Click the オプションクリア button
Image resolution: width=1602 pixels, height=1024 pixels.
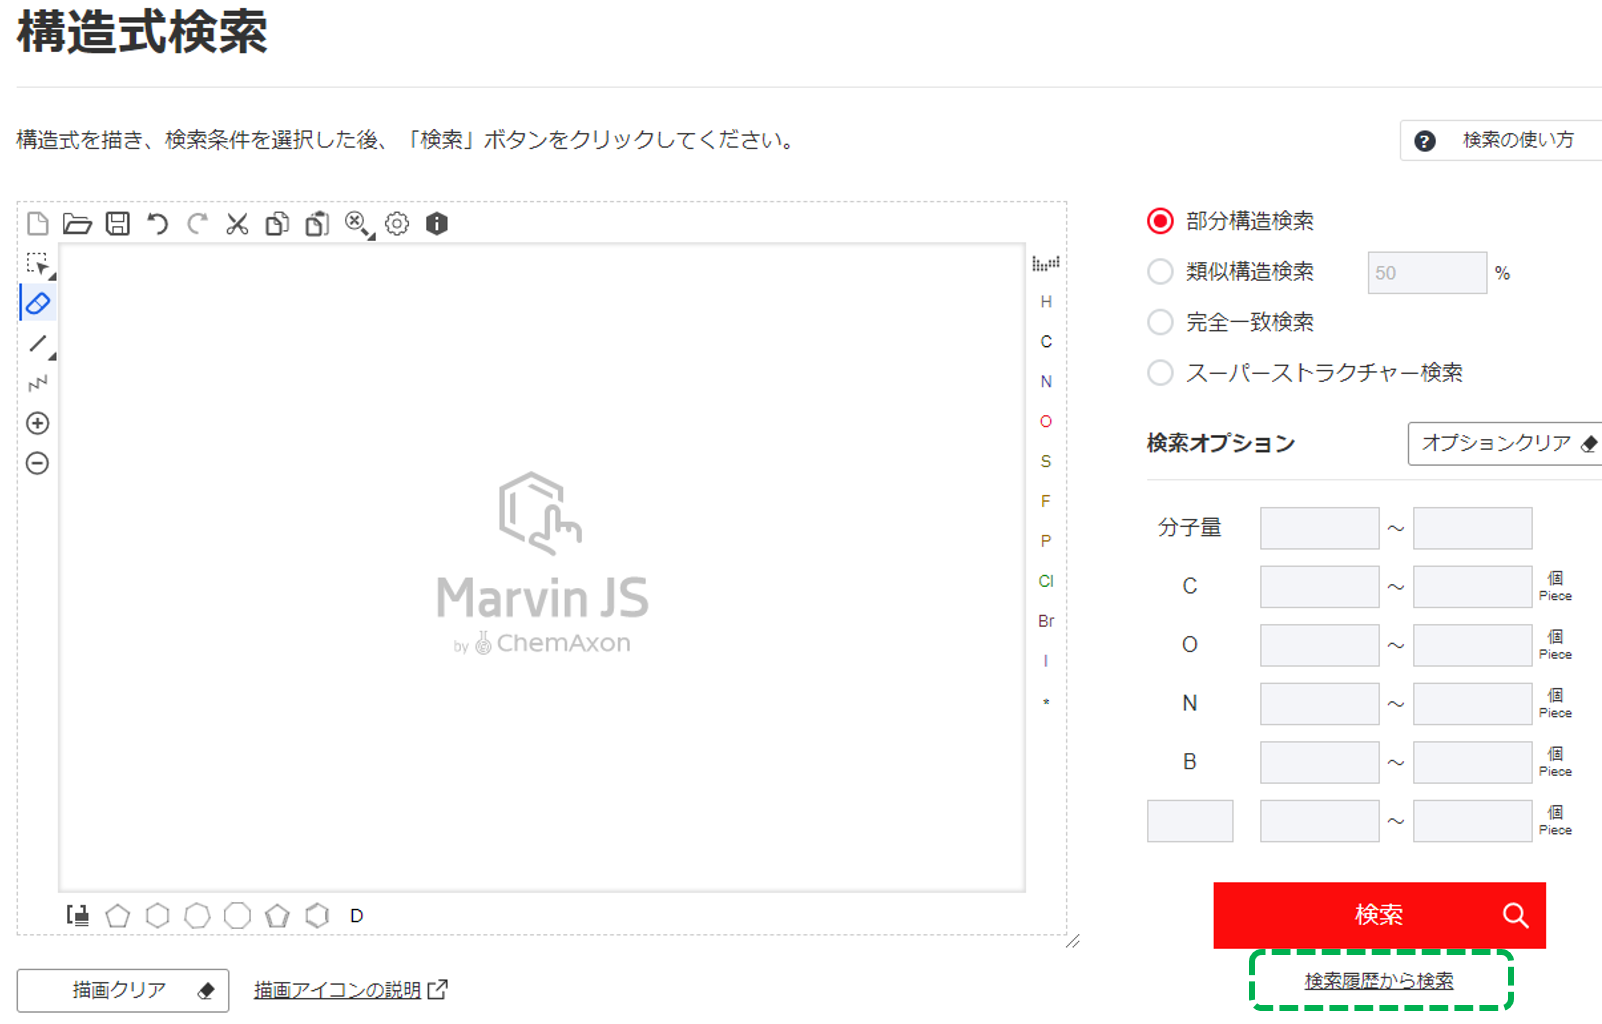tap(1505, 443)
